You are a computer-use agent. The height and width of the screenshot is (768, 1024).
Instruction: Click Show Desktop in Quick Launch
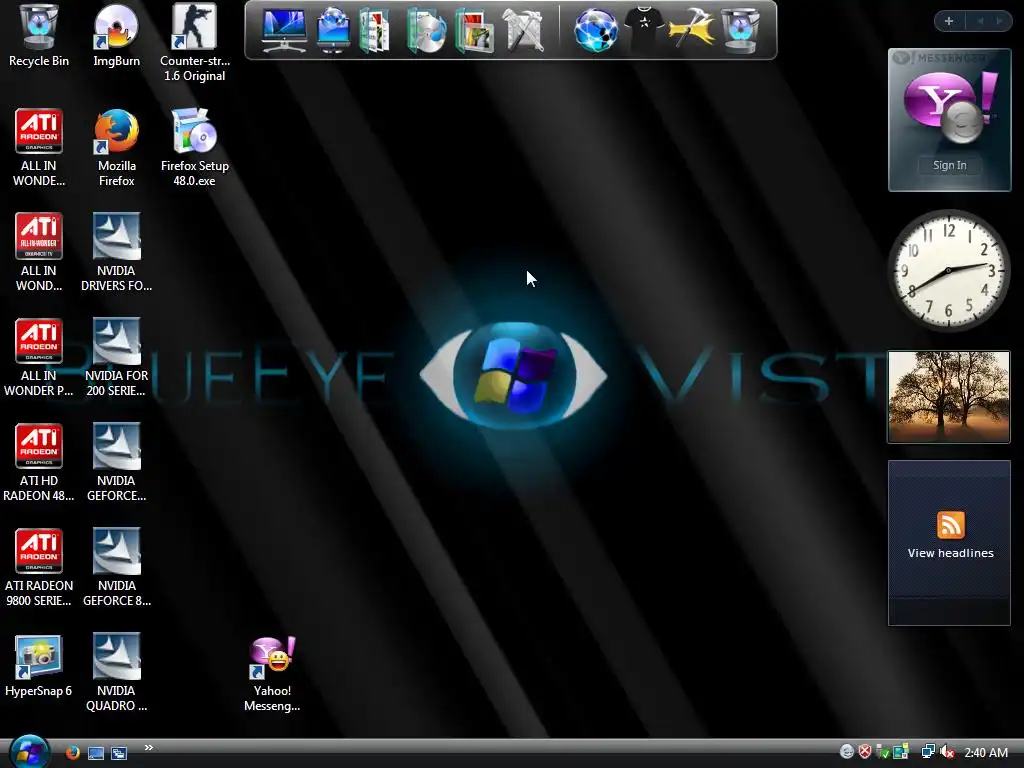pyautogui.click(x=96, y=753)
